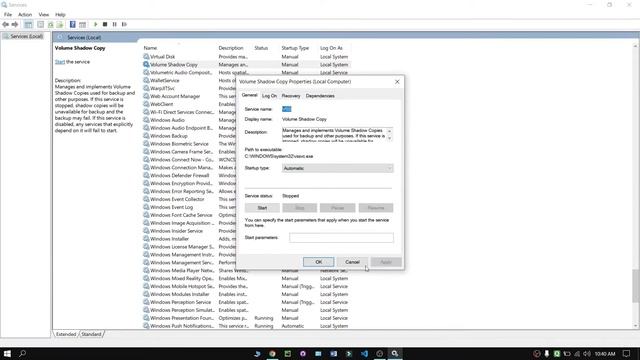The width and height of the screenshot is (640, 360).
Task: Open the Properties toolbar icon
Action: tap(40, 24)
